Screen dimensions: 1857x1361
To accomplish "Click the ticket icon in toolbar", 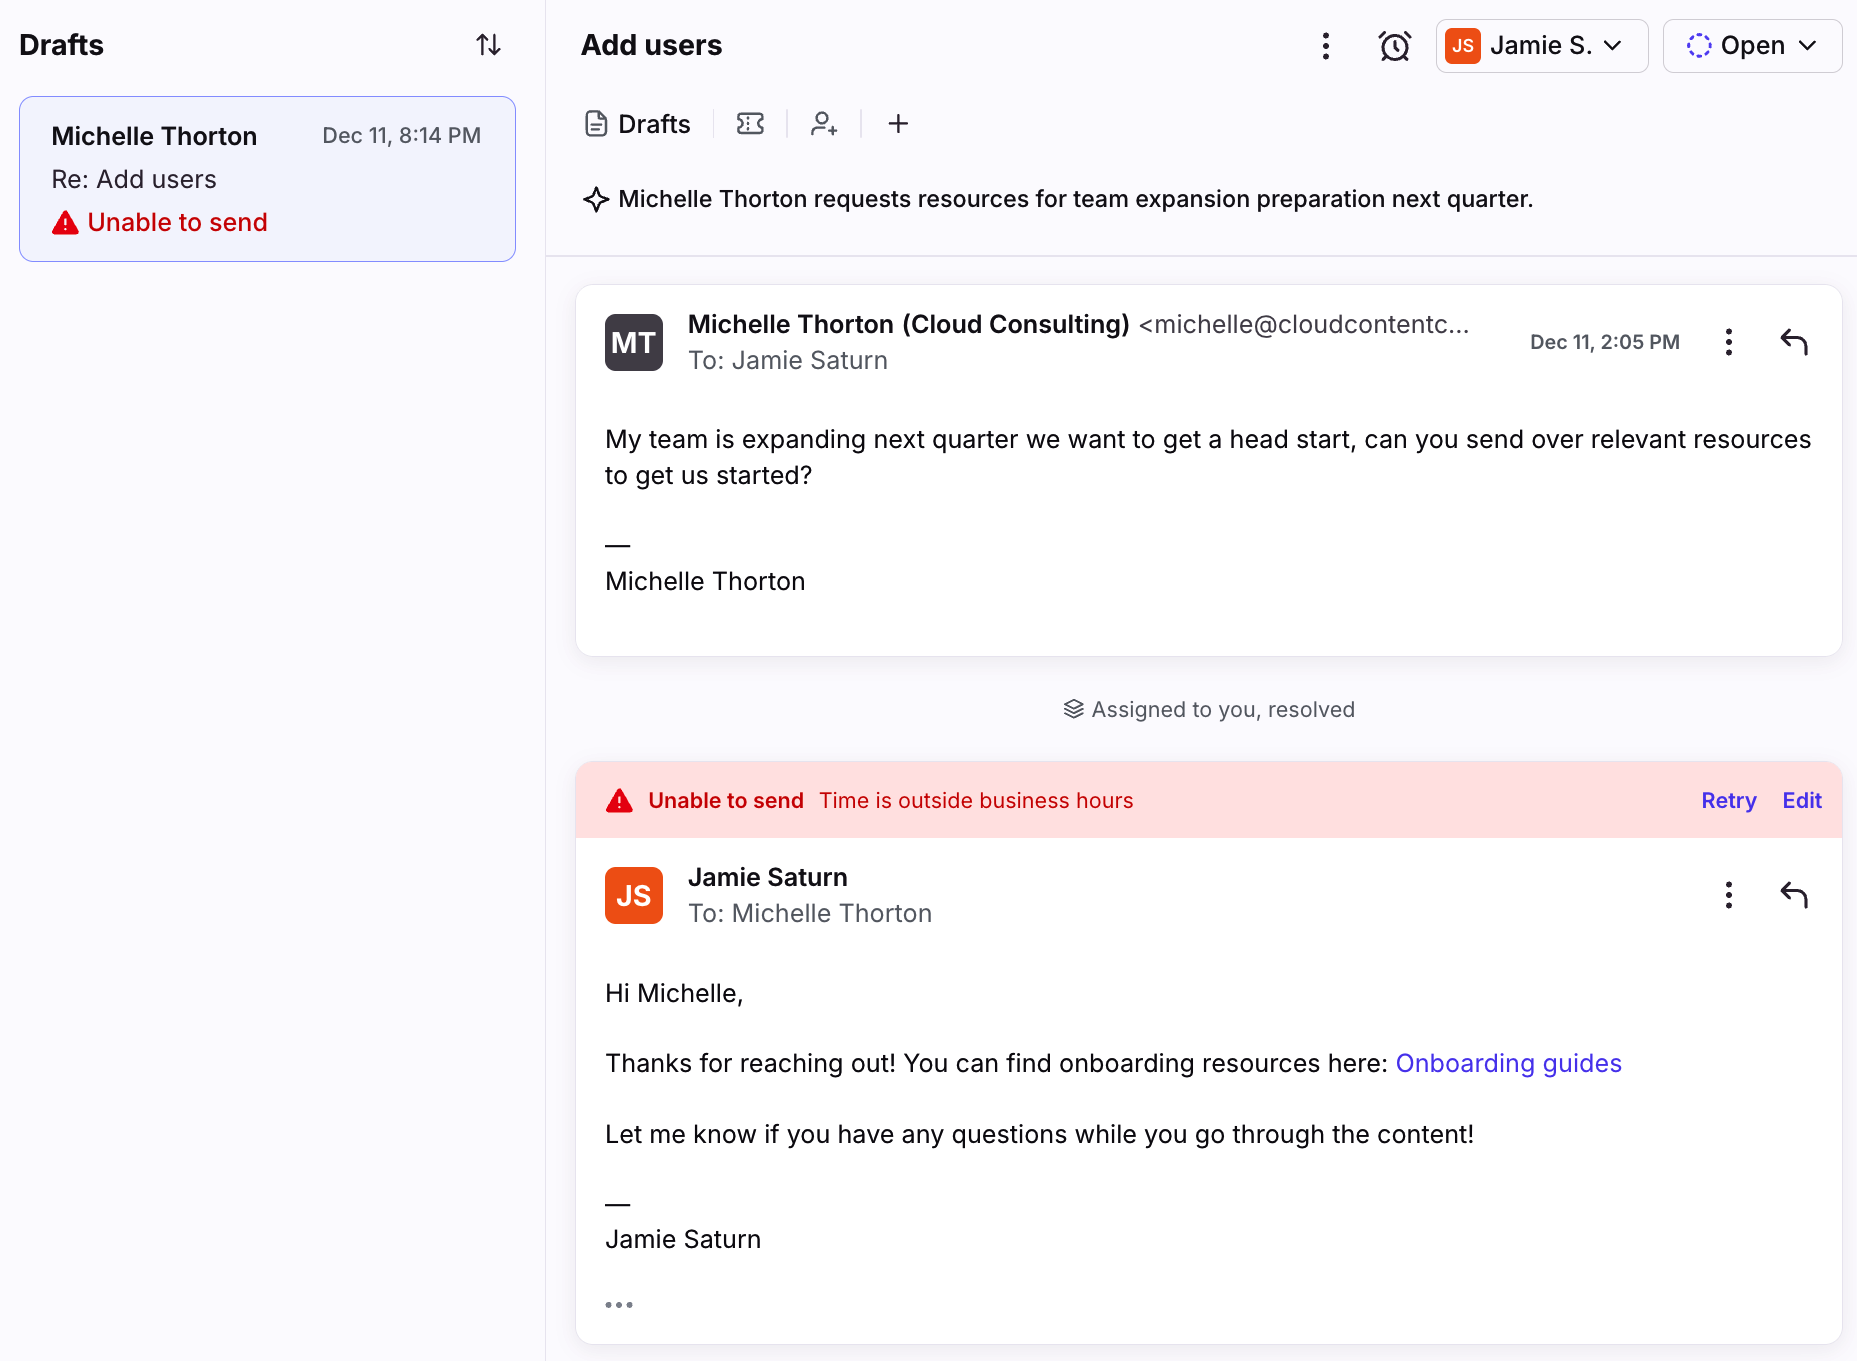I will (x=750, y=124).
